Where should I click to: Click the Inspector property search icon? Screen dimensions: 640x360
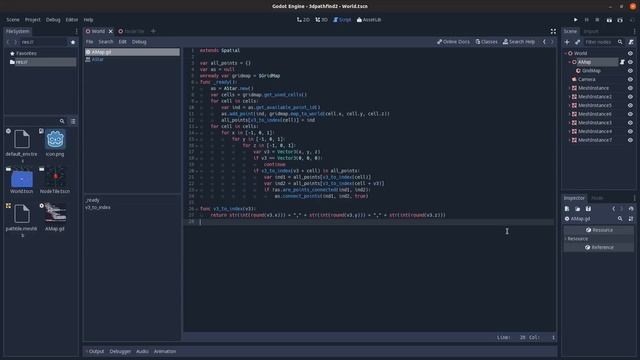click(x=620, y=219)
